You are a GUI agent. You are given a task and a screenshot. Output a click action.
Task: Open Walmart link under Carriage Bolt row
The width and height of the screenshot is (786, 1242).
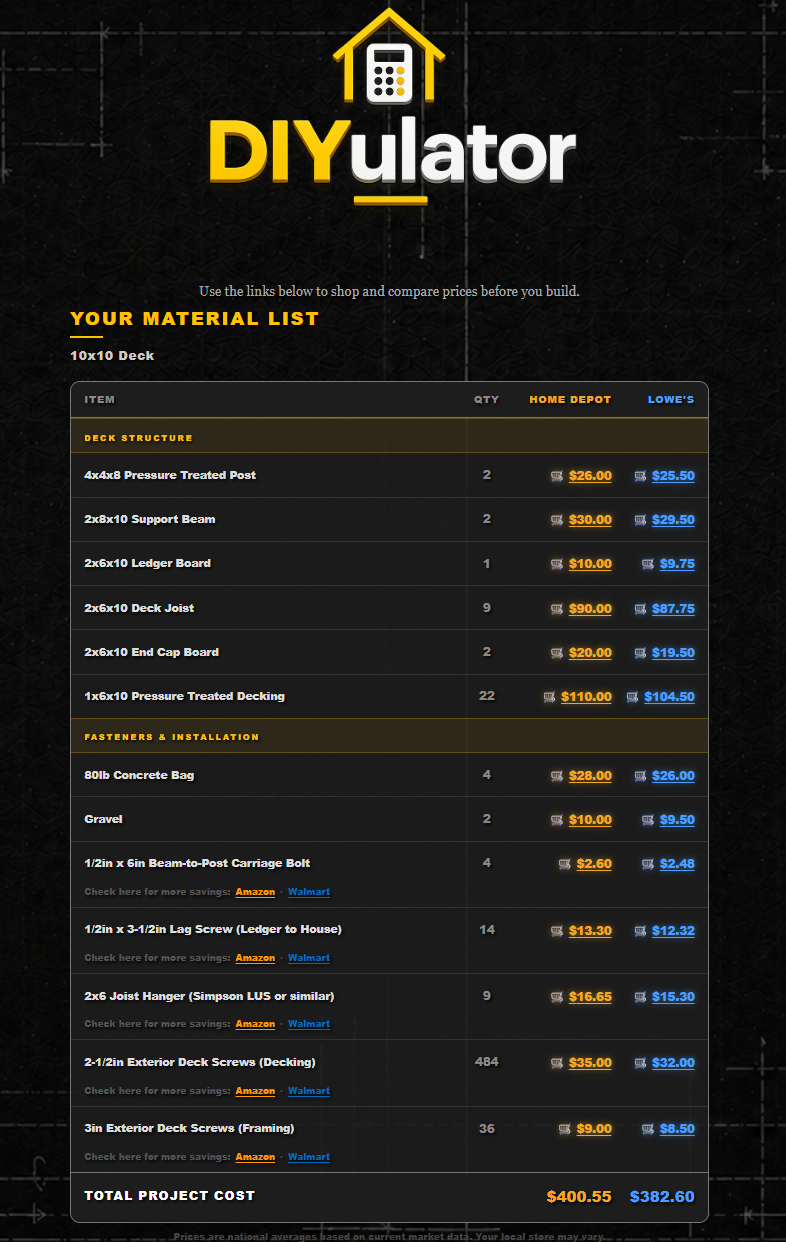coord(309,892)
